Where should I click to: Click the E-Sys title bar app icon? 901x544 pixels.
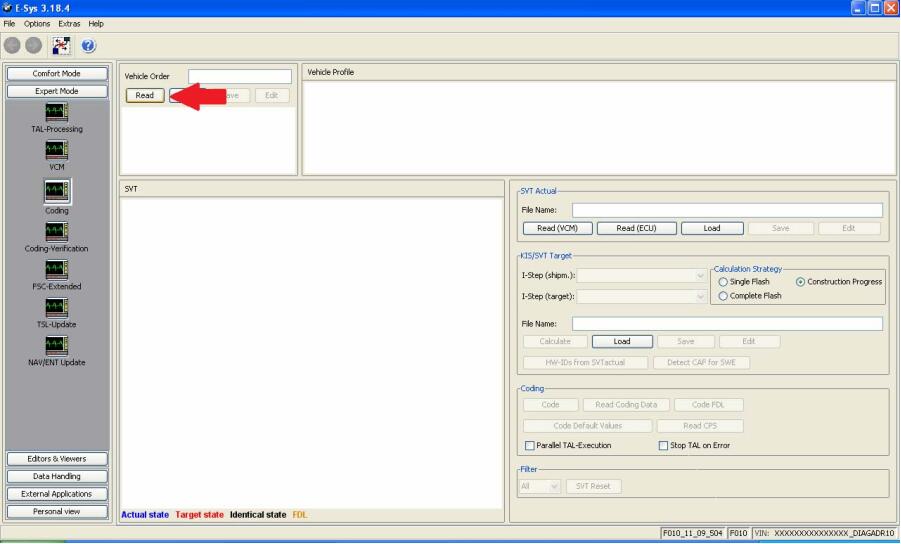click(7, 8)
